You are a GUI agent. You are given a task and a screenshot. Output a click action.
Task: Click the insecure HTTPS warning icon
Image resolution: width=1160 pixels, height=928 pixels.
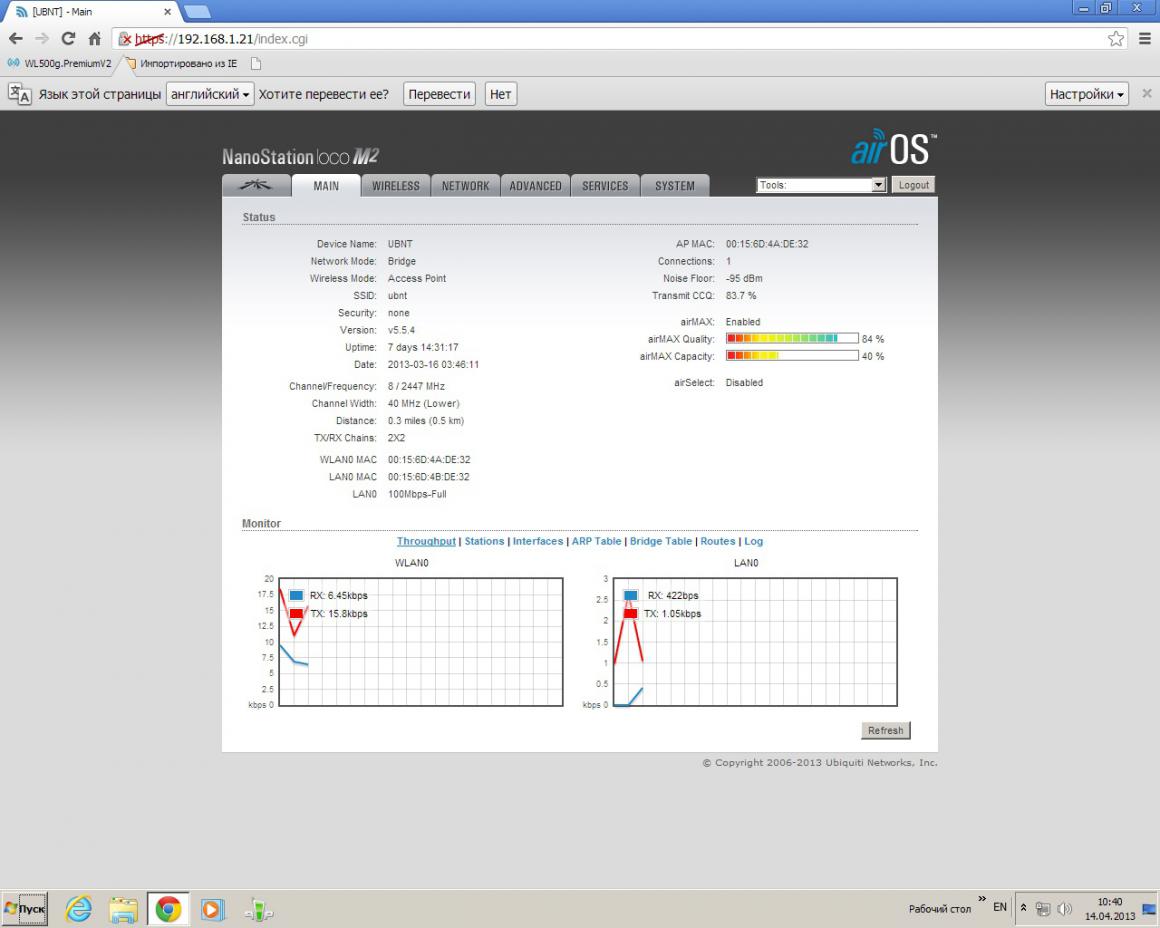pyautogui.click(x=125, y=39)
